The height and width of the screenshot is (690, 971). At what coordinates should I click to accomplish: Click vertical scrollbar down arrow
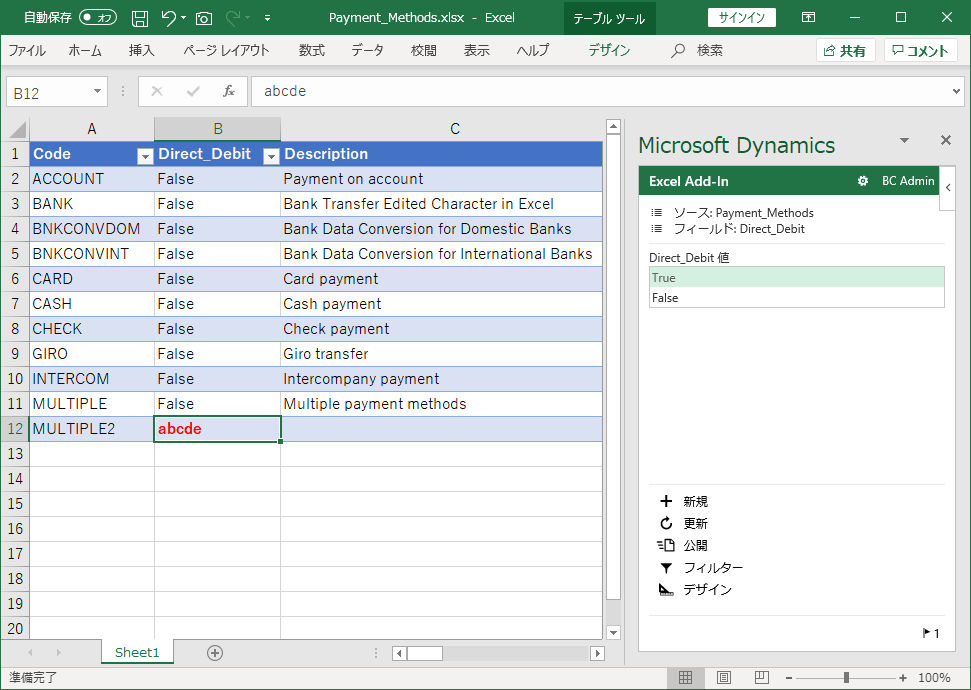[x=613, y=632]
